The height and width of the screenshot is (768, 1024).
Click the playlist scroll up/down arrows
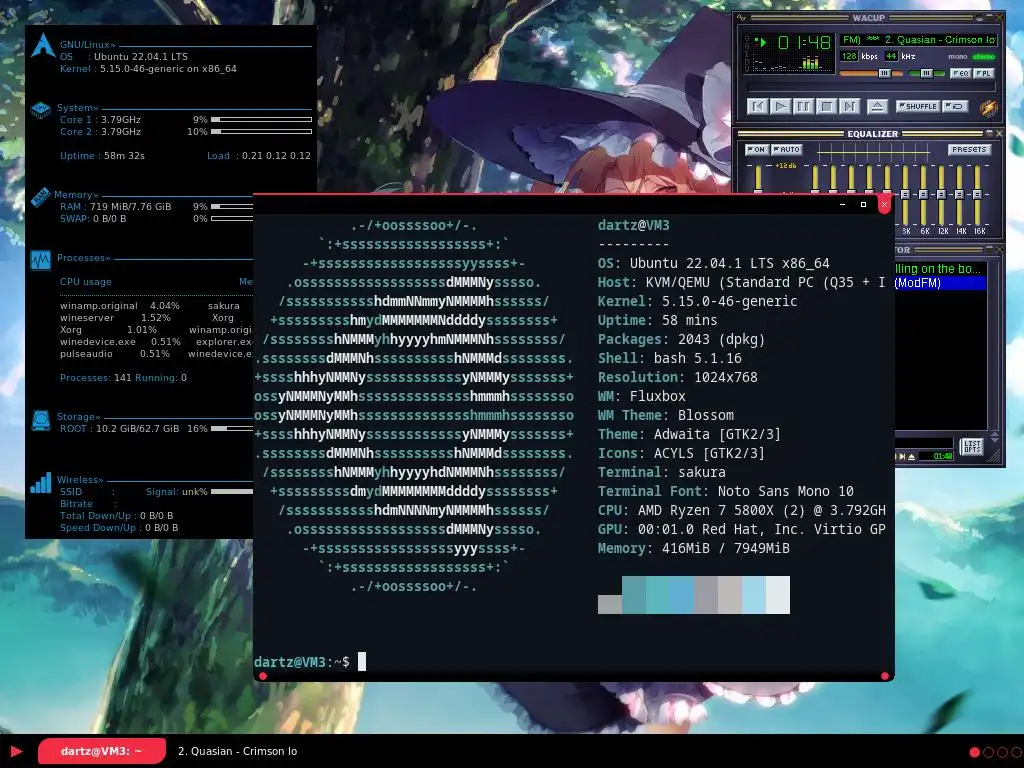click(995, 436)
